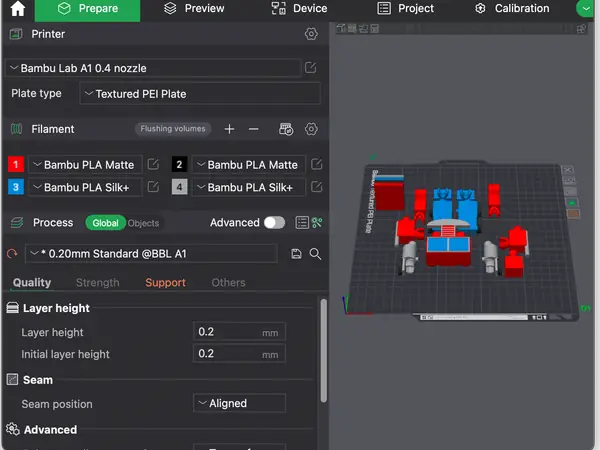The height and width of the screenshot is (450, 600).
Task: Edit filament 3 preset icon
Action: pos(153,187)
